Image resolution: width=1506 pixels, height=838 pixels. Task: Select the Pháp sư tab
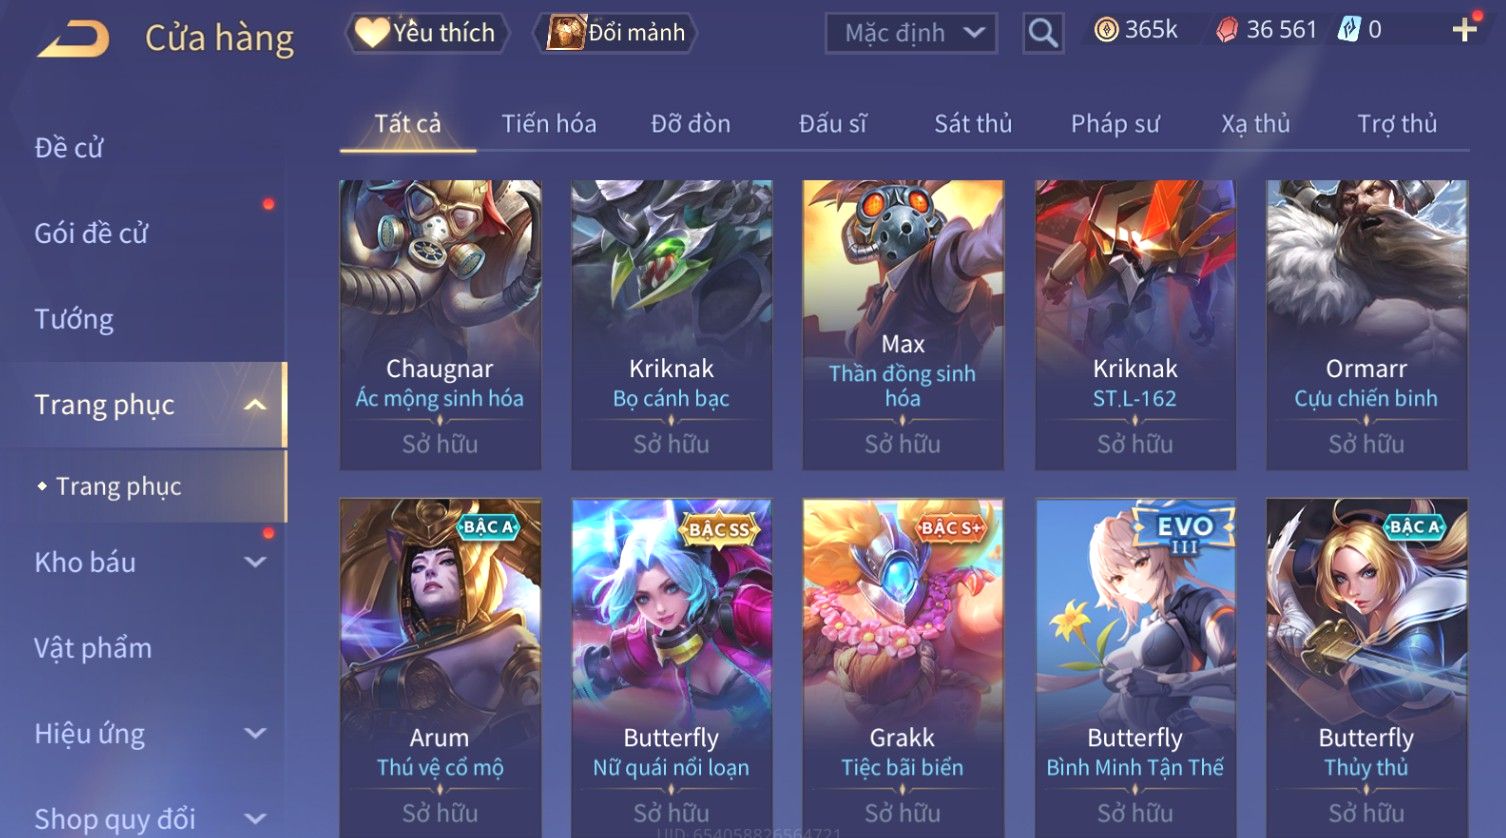pos(1115,124)
